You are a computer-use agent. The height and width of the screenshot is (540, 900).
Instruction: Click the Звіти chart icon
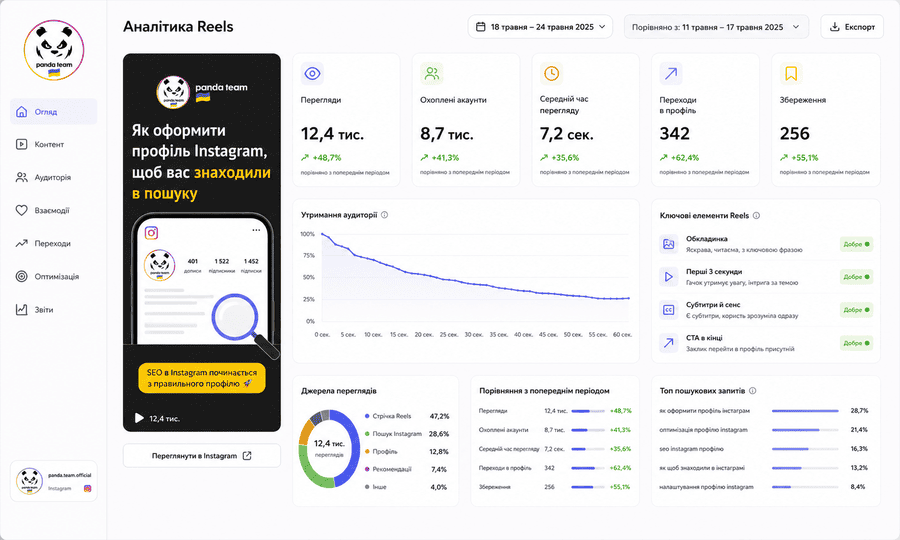(21, 310)
